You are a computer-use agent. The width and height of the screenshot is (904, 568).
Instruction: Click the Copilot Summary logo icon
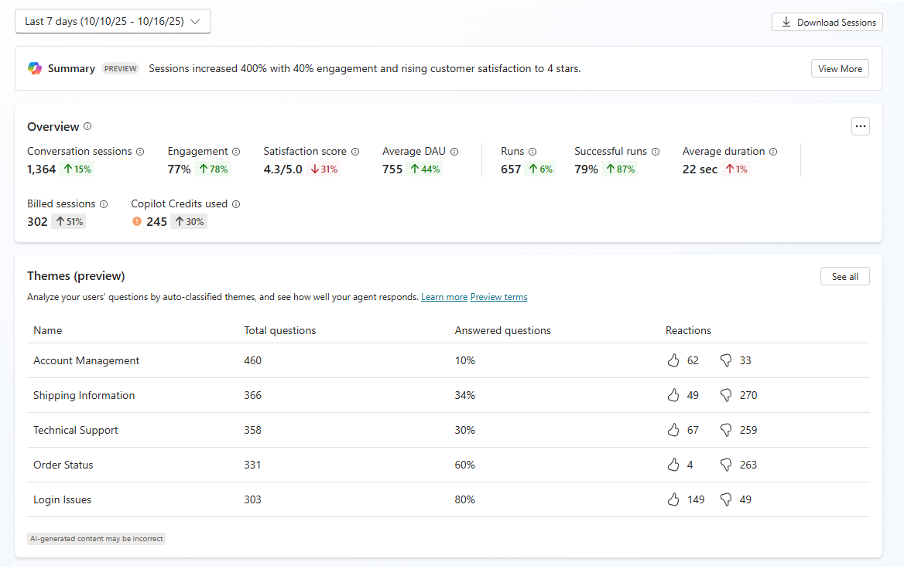coord(35,69)
